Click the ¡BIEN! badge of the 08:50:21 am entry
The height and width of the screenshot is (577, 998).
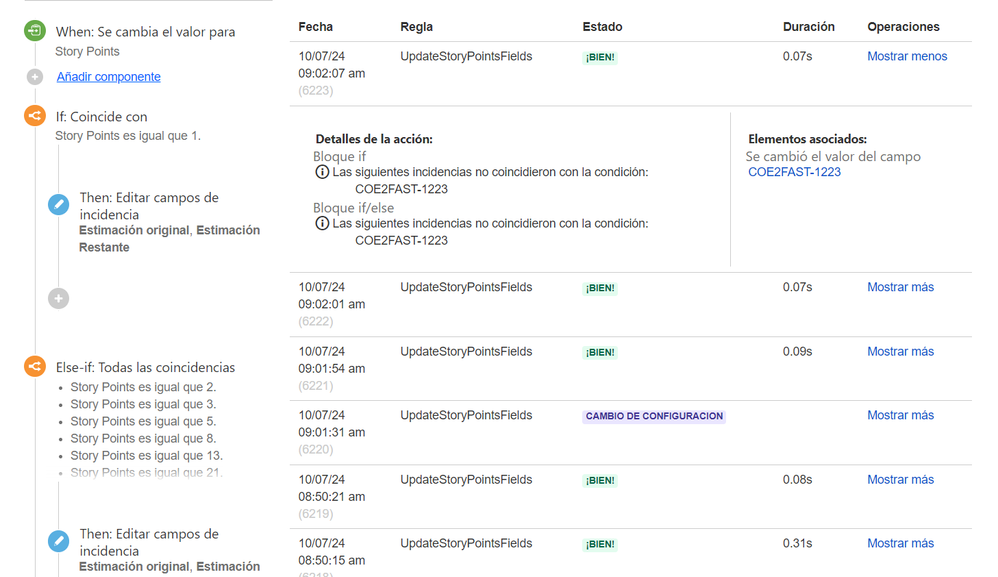(x=600, y=481)
